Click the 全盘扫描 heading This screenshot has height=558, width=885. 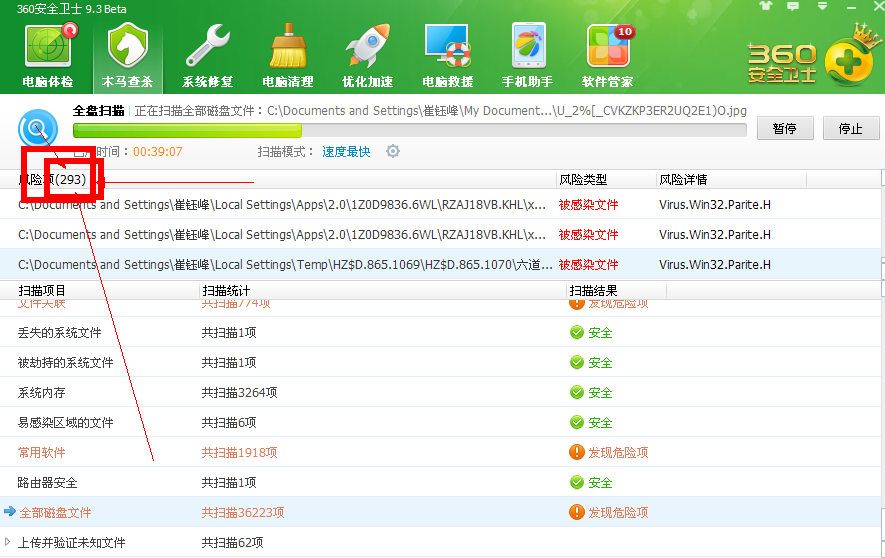coord(98,111)
